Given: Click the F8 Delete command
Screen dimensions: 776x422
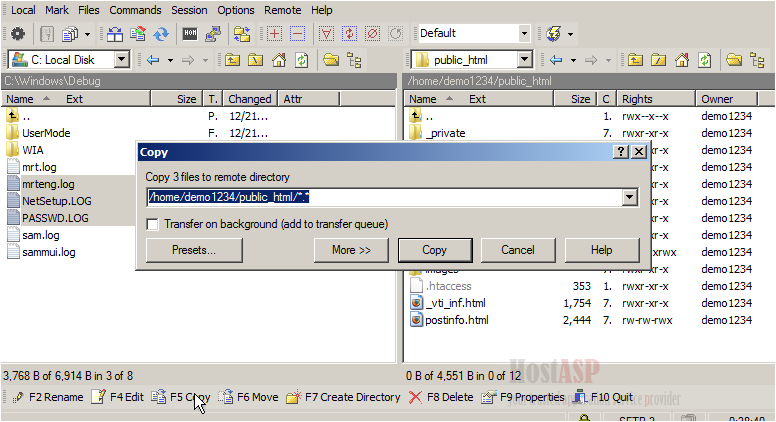Looking at the screenshot, I should [441, 397].
